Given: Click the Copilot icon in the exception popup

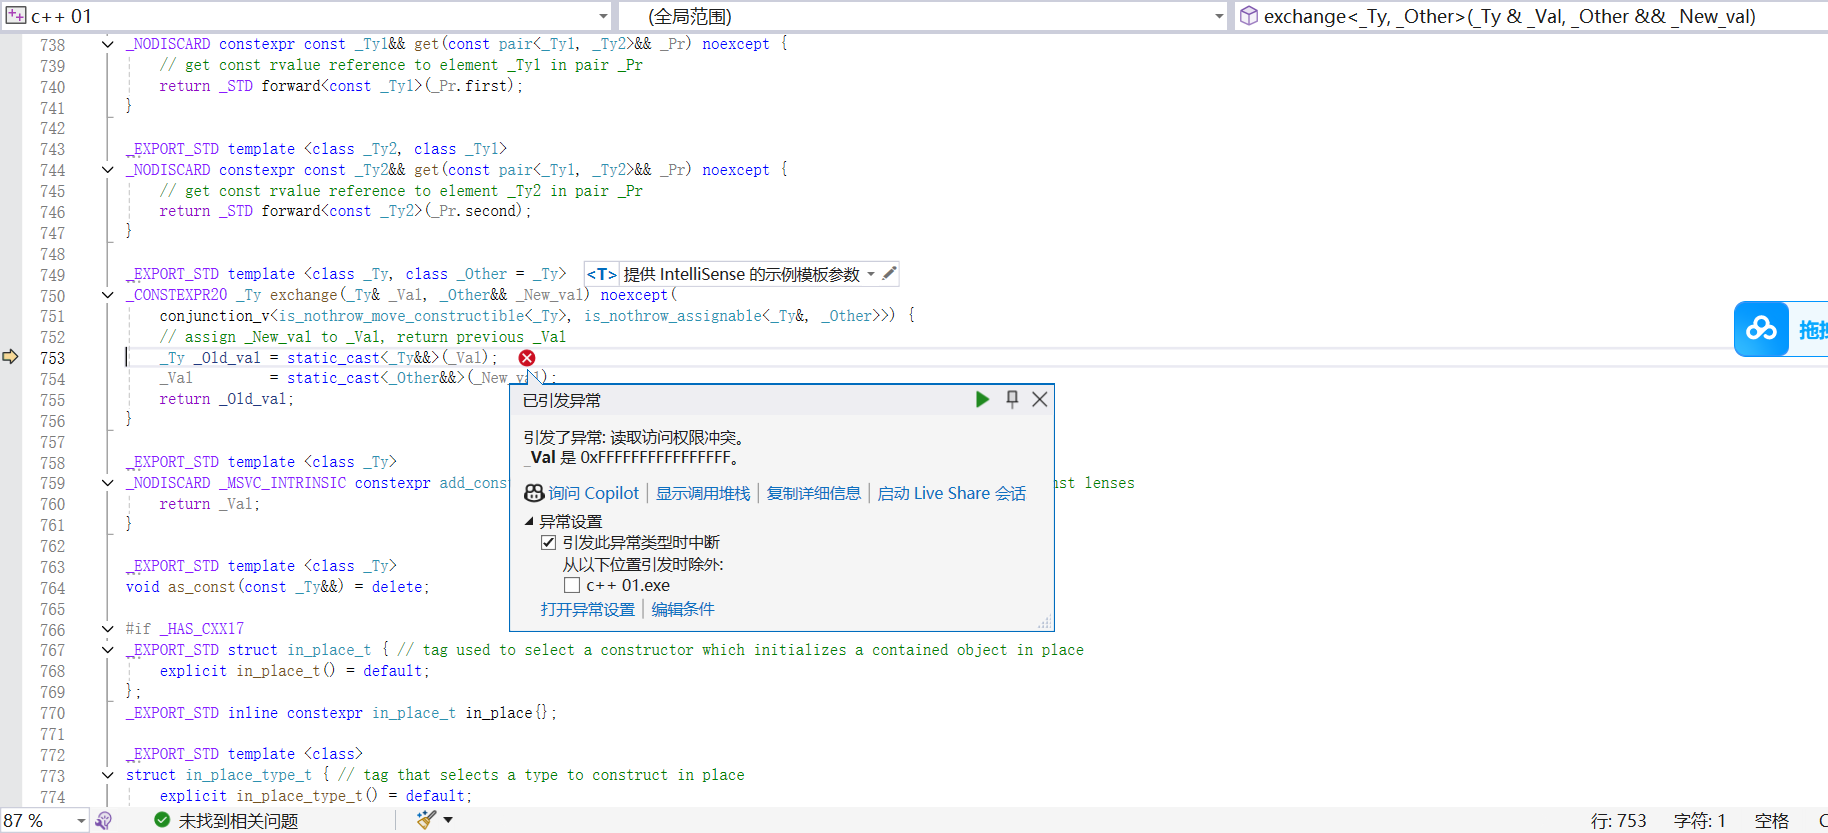Looking at the screenshot, I should pos(534,493).
